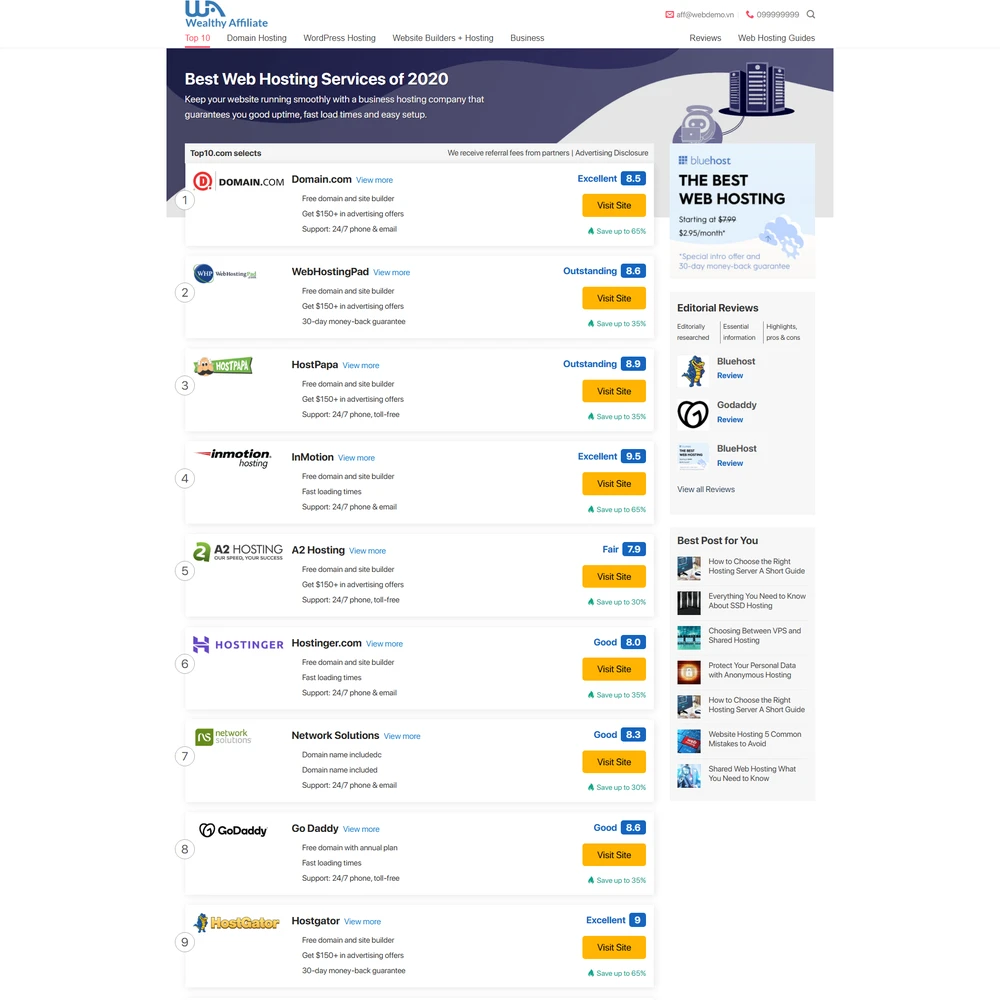Click View more link next to WebHostingPad
This screenshot has height=1000, width=1000.
click(x=392, y=273)
